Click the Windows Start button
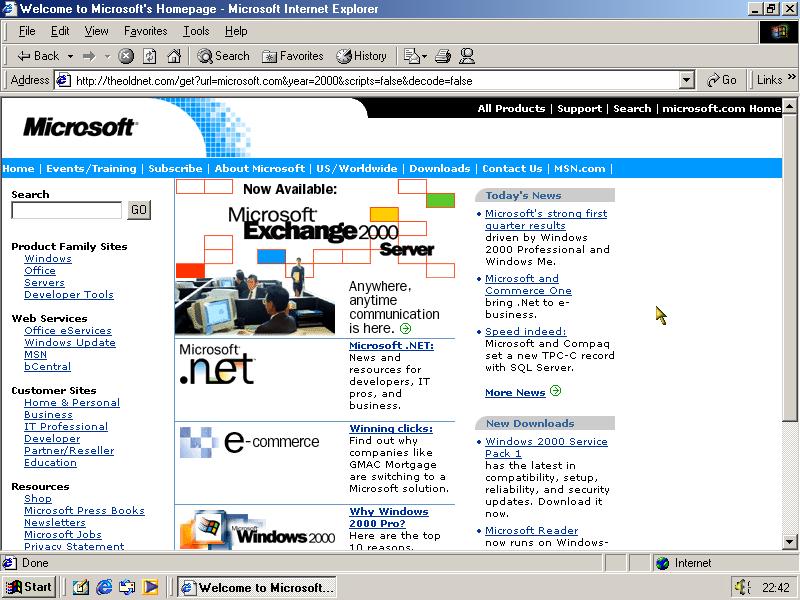Image resolution: width=800 pixels, height=600 pixels. pos(29,587)
